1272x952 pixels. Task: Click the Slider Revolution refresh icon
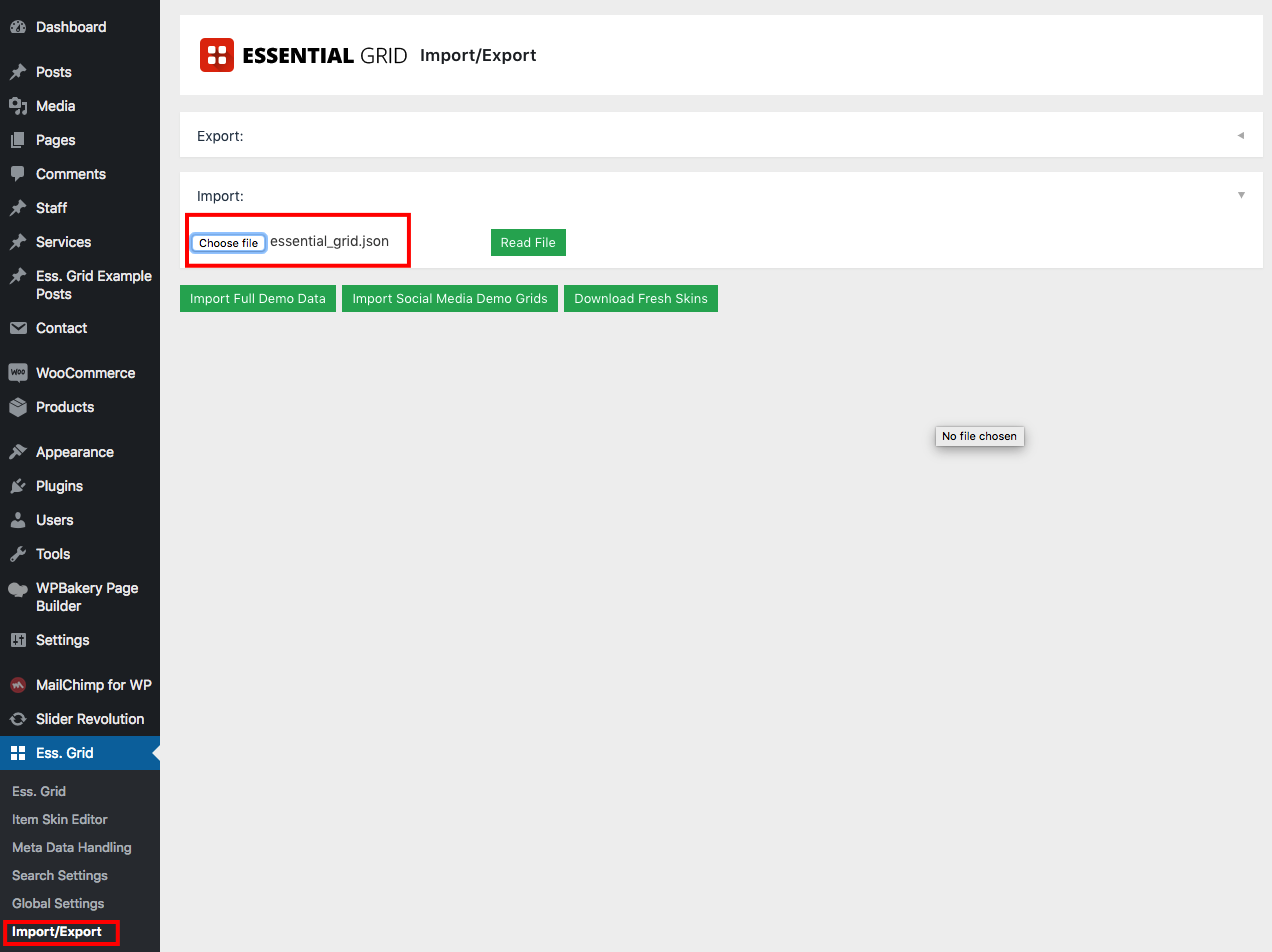pyautogui.click(x=18, y=719)
